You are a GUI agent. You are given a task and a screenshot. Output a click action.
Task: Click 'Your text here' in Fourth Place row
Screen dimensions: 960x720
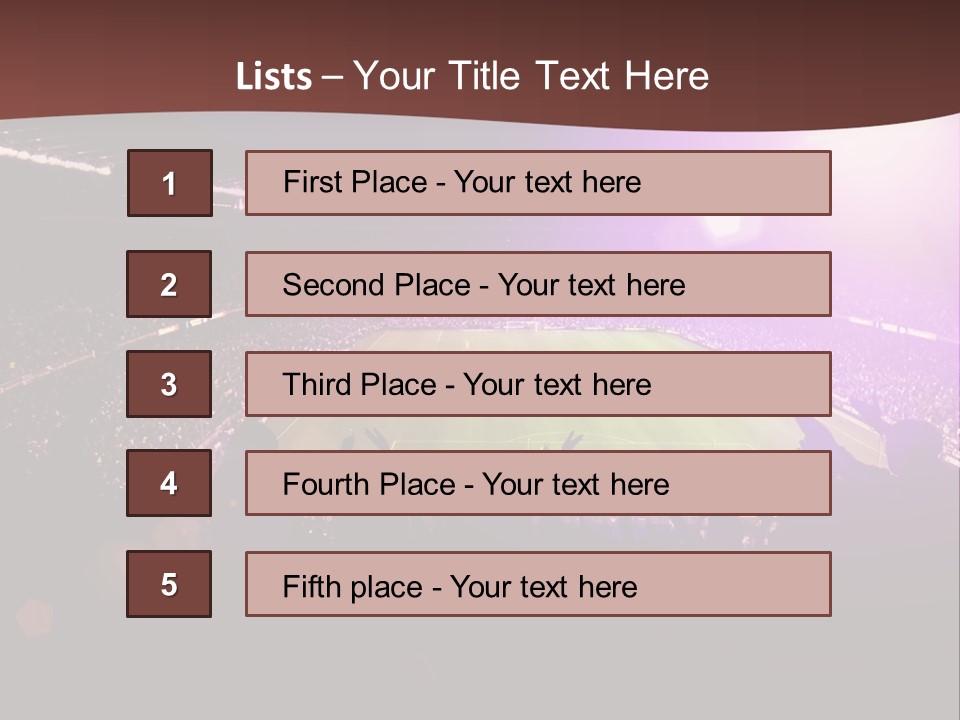[x=575, y=485]
